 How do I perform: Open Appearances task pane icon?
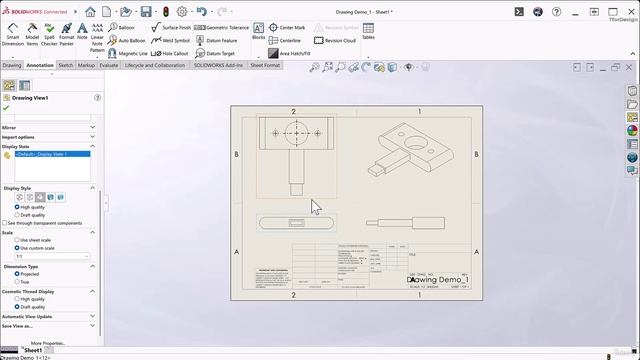(632, 131)
